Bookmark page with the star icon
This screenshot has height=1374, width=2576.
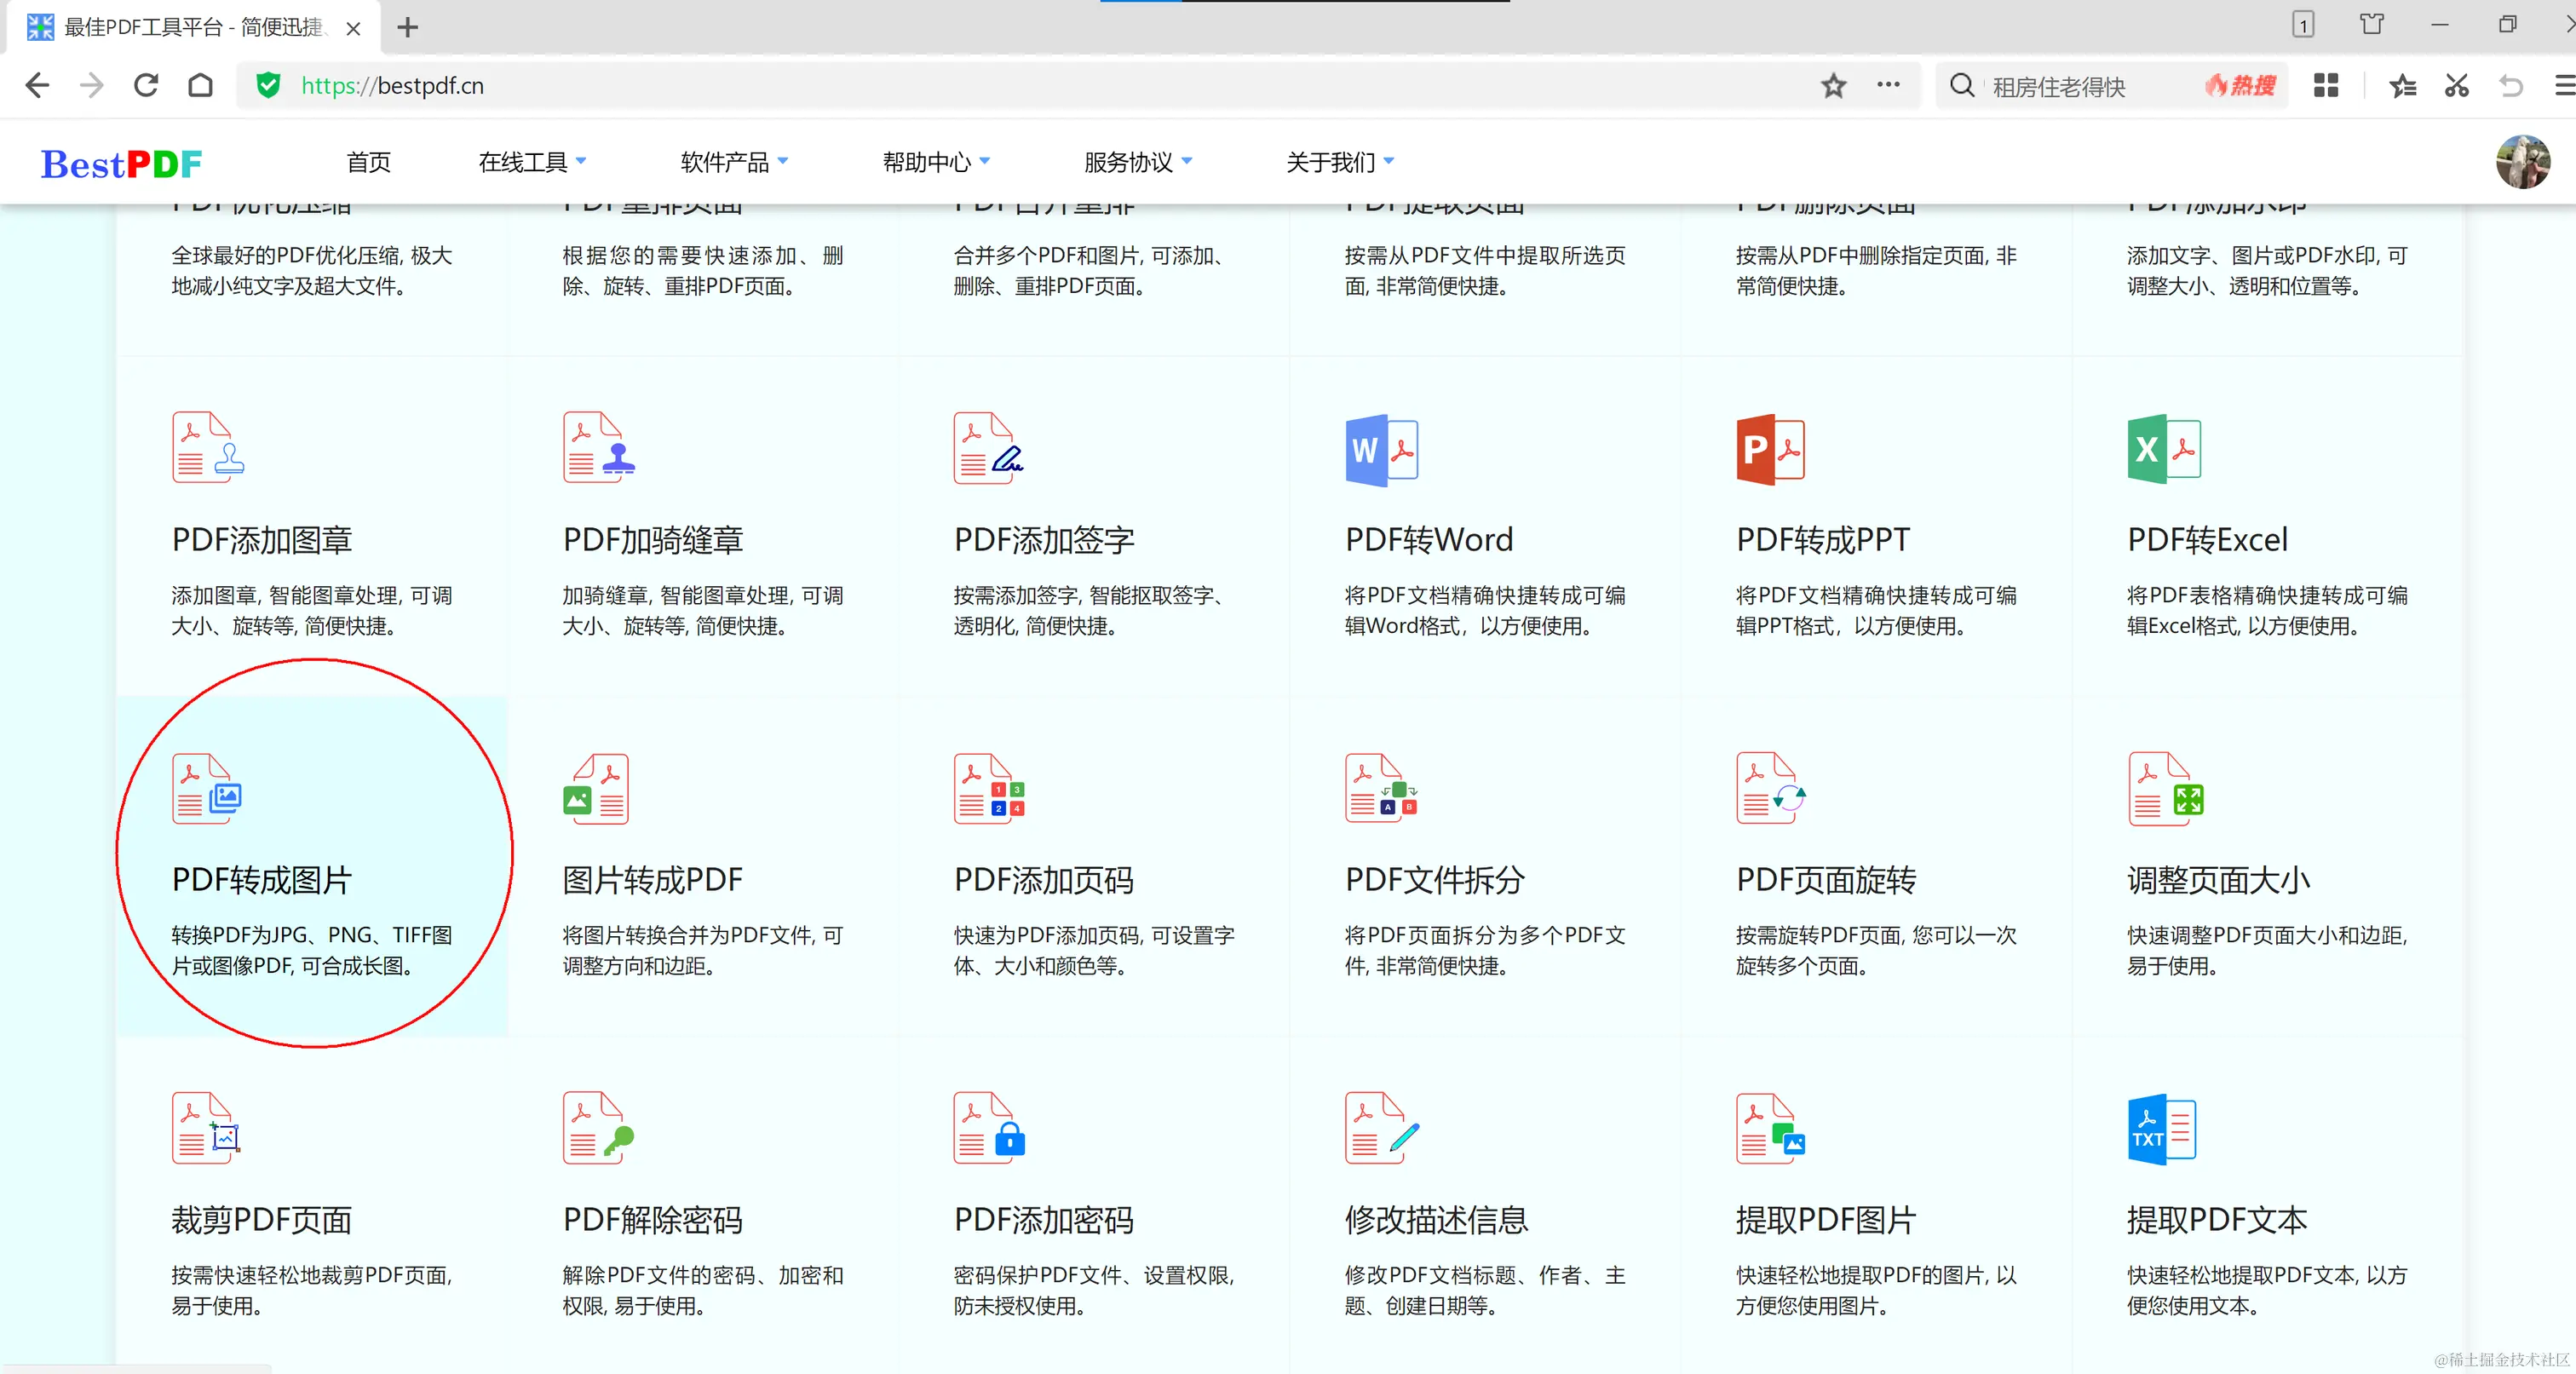[x=1832, y=86]
